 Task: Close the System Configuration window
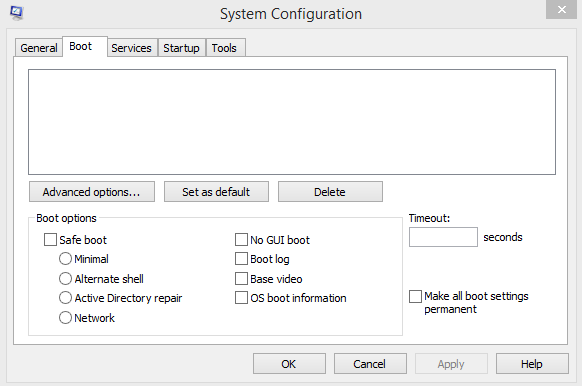[561, 9]
